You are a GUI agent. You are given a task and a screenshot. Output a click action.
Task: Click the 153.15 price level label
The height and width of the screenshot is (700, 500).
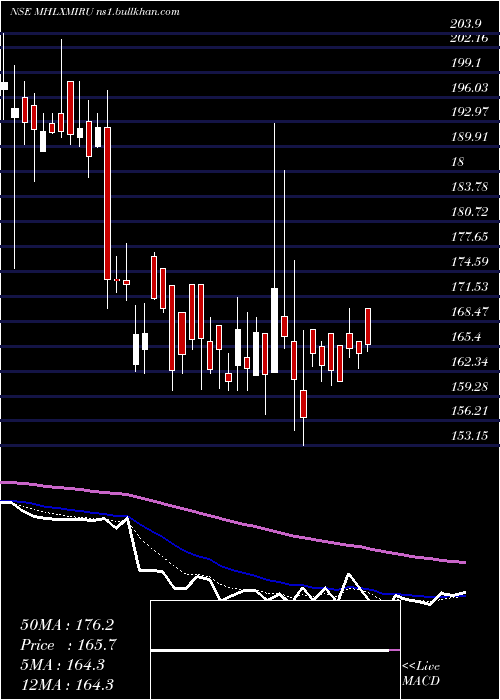pos(468,436)
